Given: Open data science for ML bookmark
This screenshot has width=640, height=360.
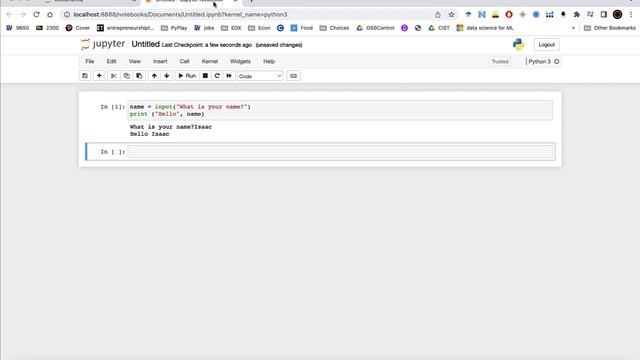Looking at the screenshot, I should click(485, 28).
